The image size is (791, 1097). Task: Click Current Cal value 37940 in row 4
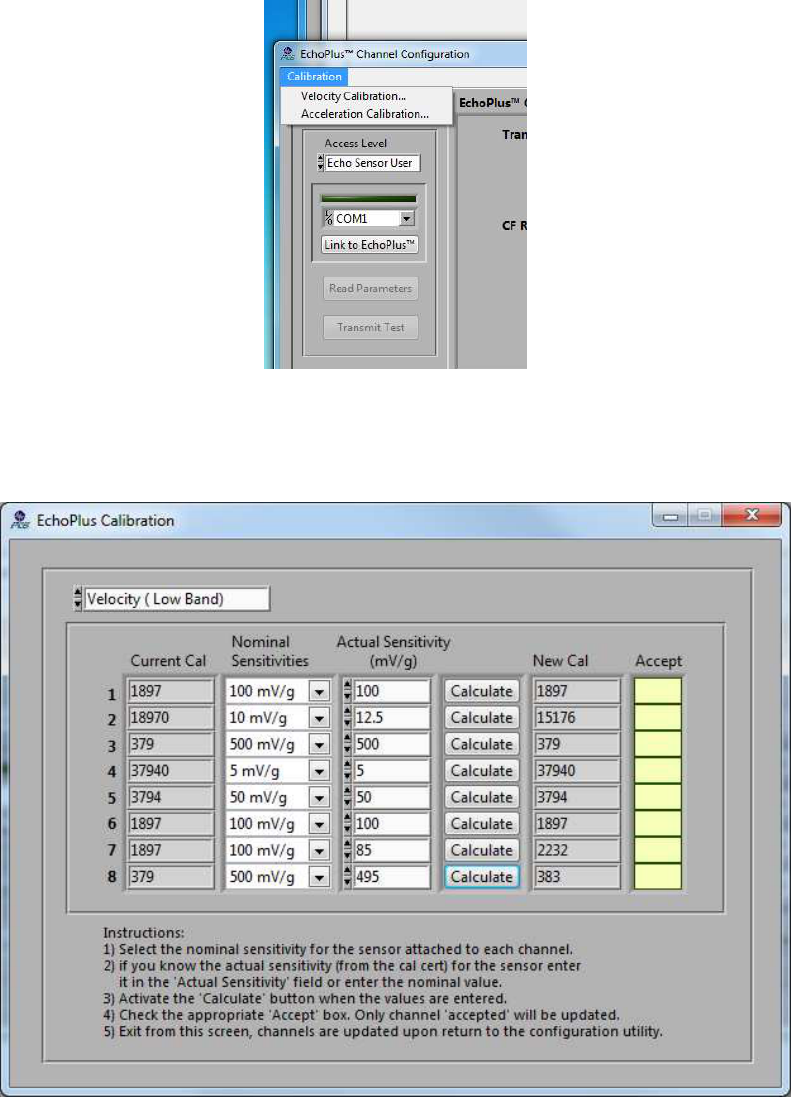(171, 771)
